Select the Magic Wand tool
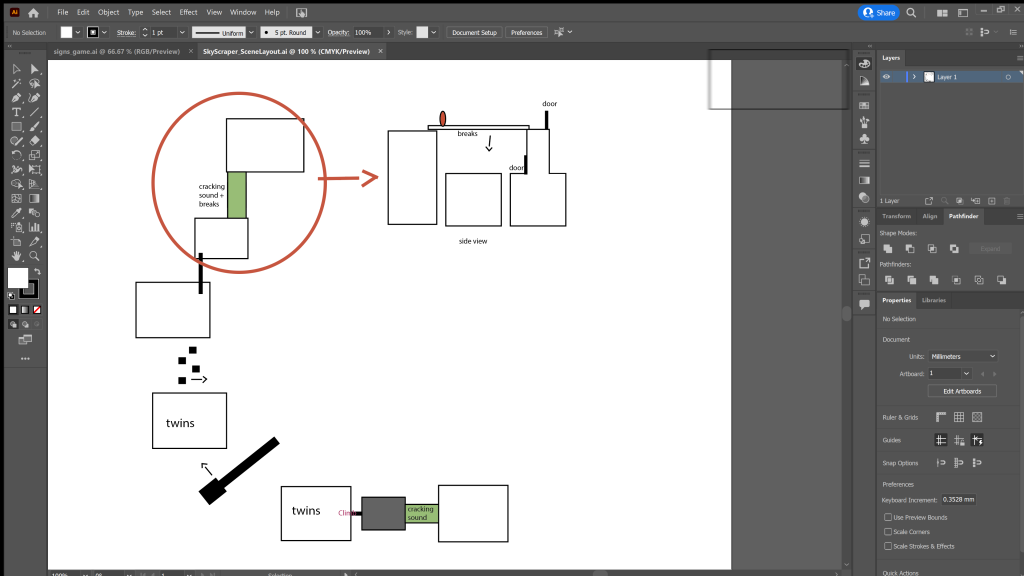The width and height of the screenshot is (1024, 576). click(16, 84)
